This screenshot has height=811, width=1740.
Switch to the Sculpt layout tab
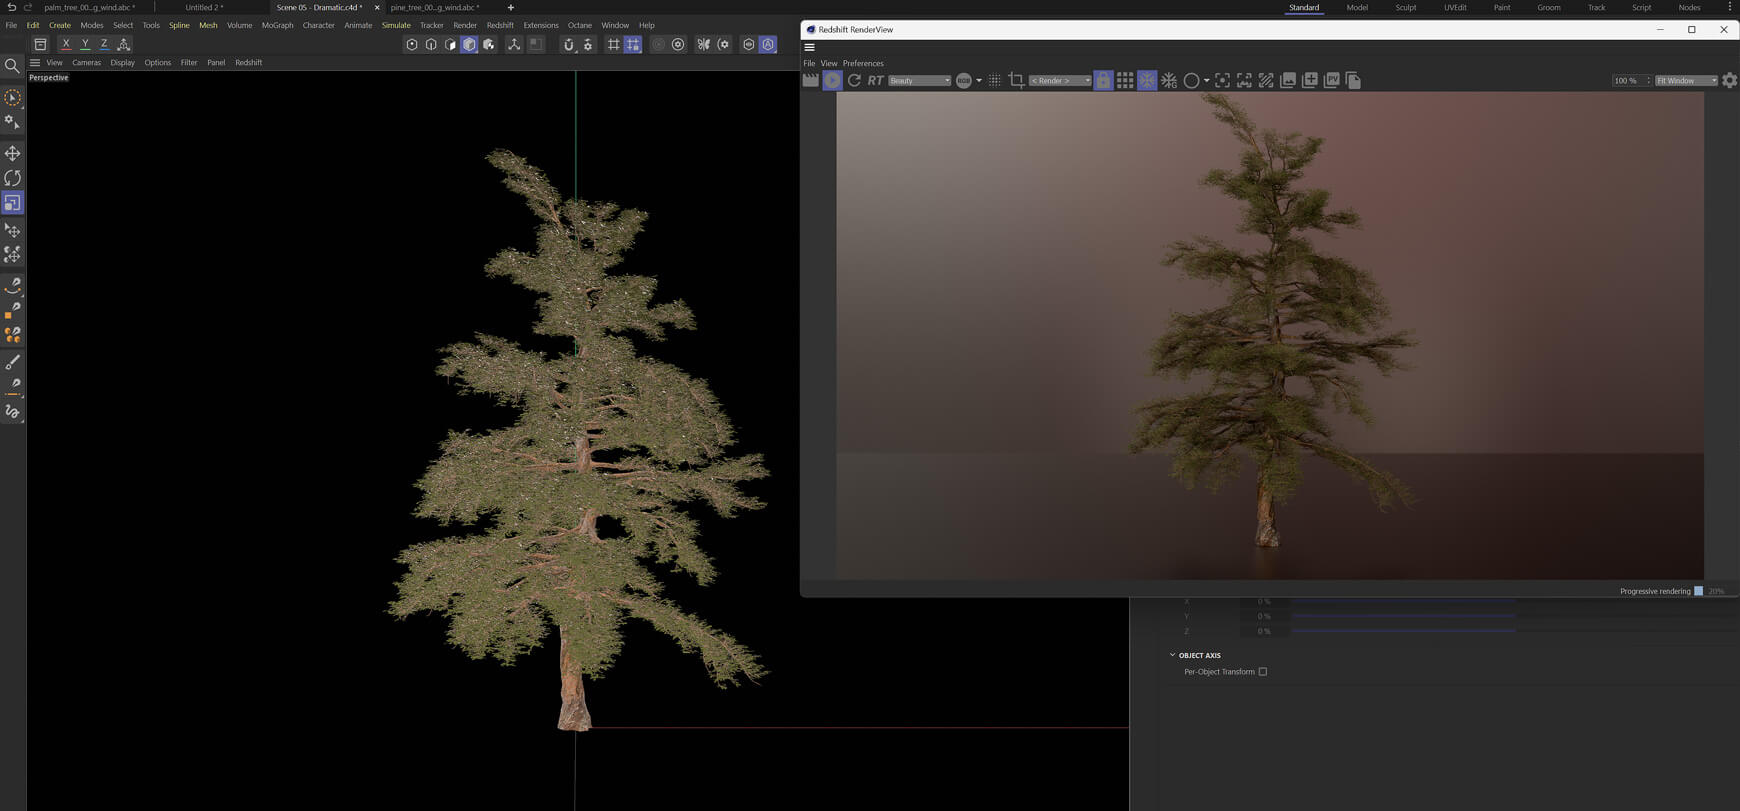(x=1406, y=7)
